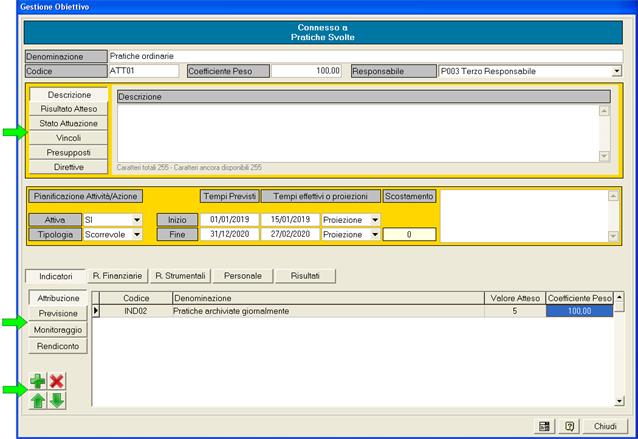Move indicator up with green up arrow

click(36, 402)
